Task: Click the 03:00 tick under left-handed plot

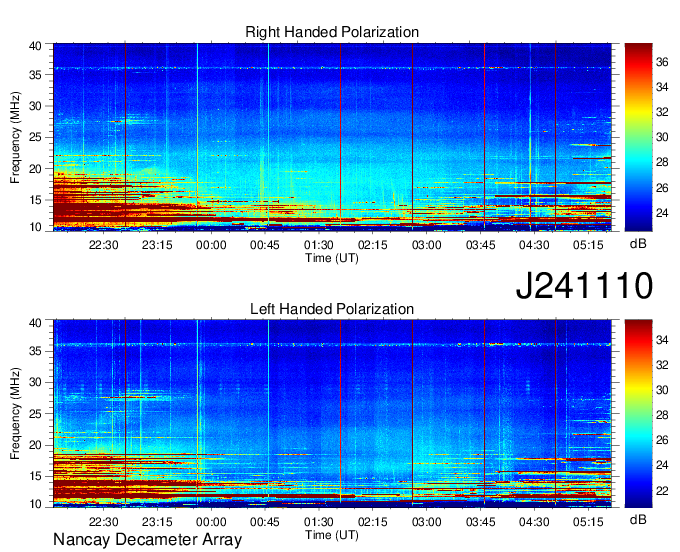Action: pyautogui.click(x=427, y=522)
